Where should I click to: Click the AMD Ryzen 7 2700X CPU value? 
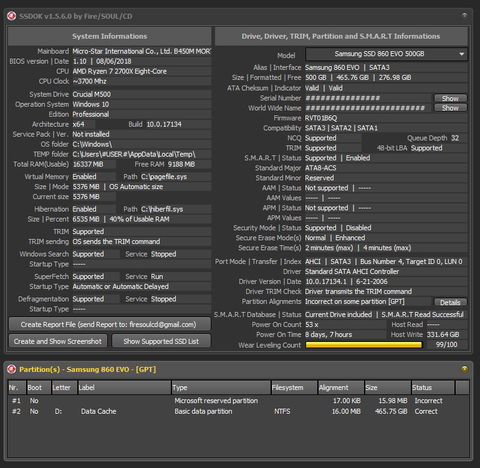(x=120, y=71)
